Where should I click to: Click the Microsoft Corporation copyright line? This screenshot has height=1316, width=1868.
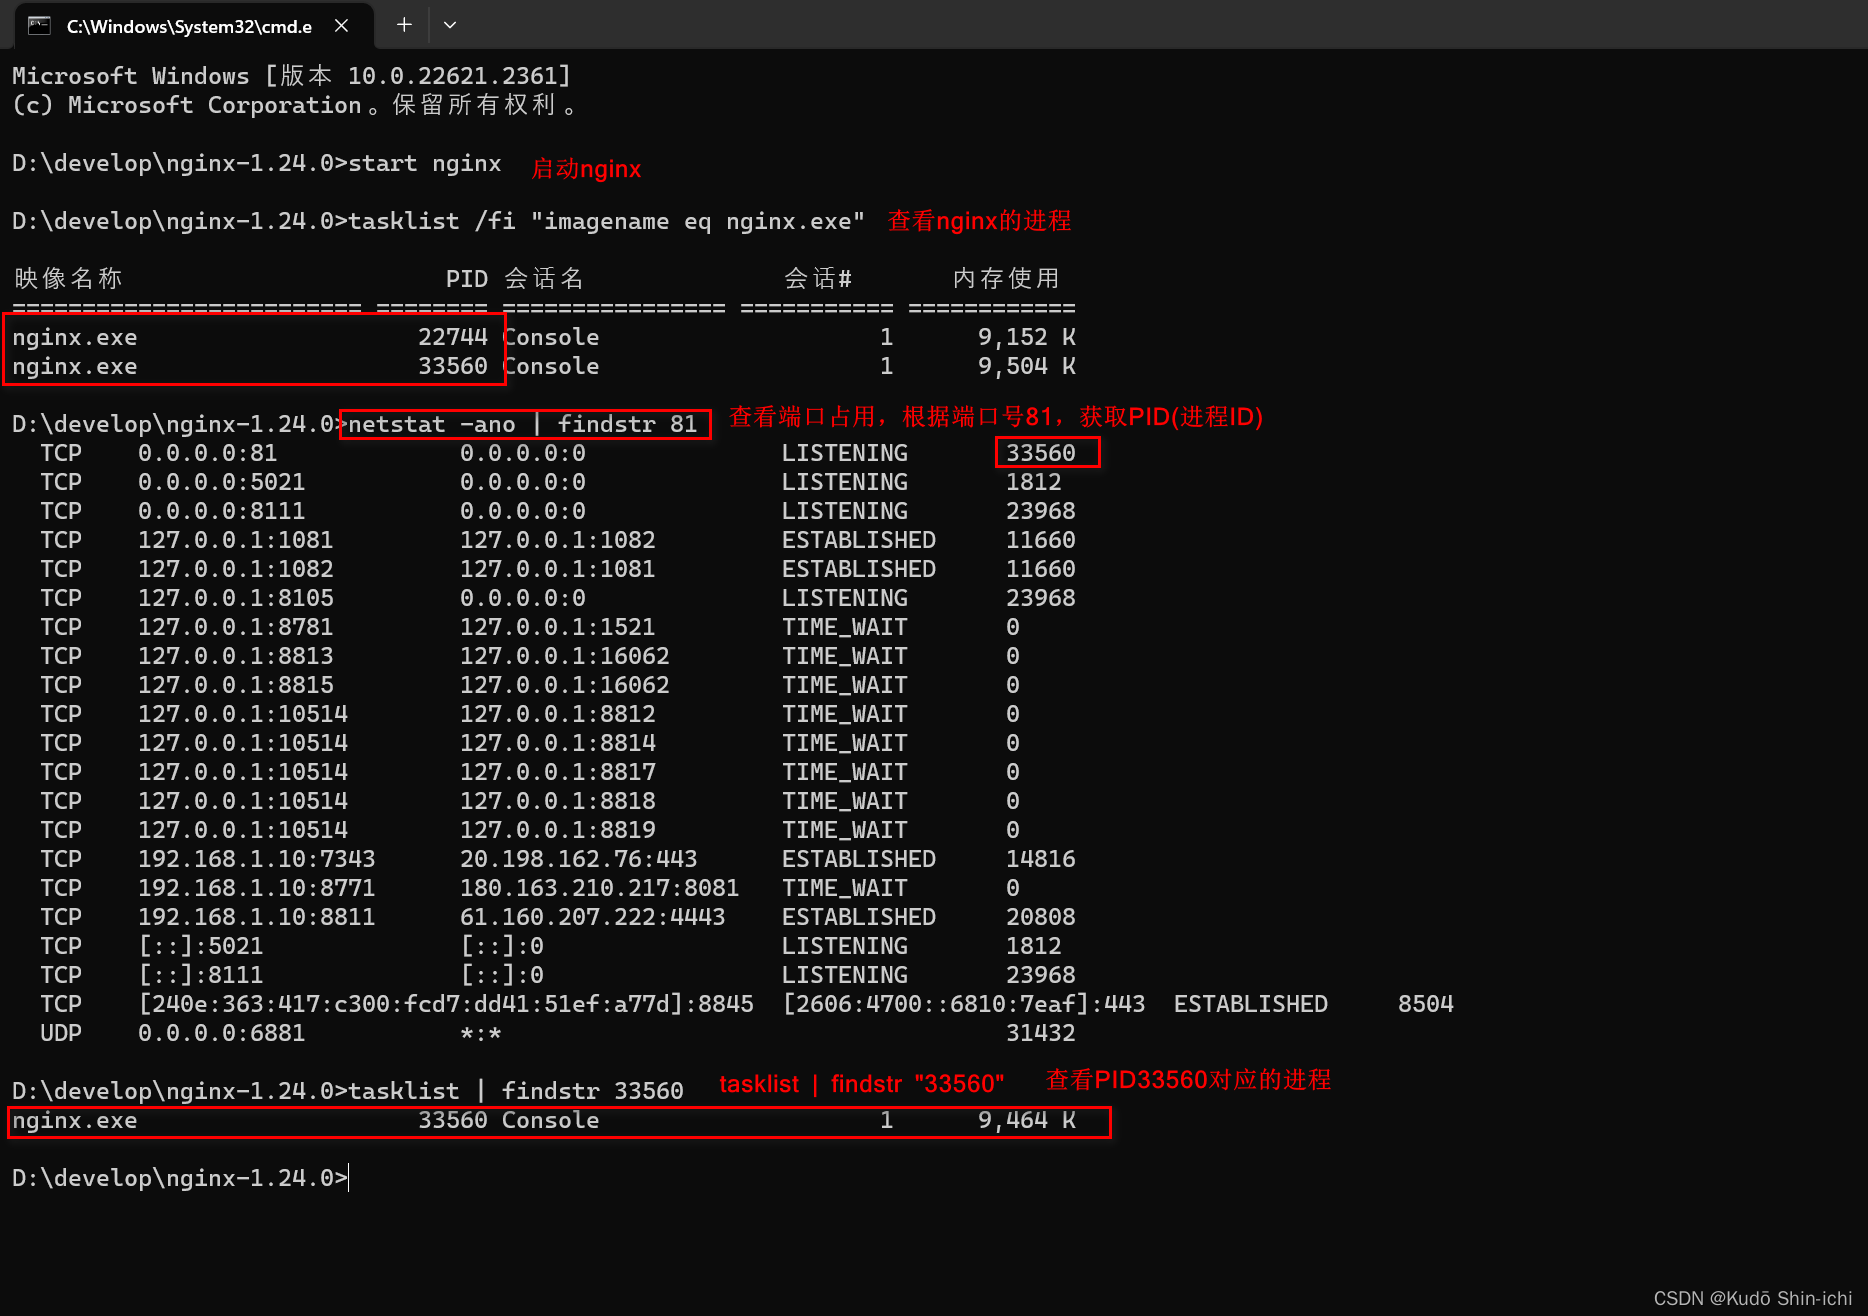295,105
